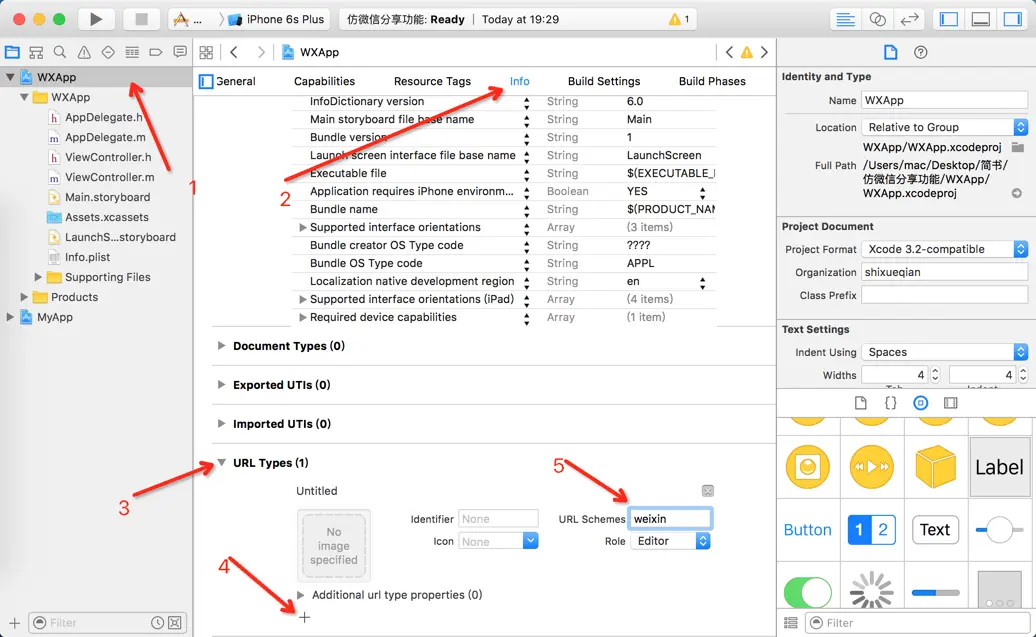
Task: Show the Quick Help inspector
Action: [x=920, y=52]
